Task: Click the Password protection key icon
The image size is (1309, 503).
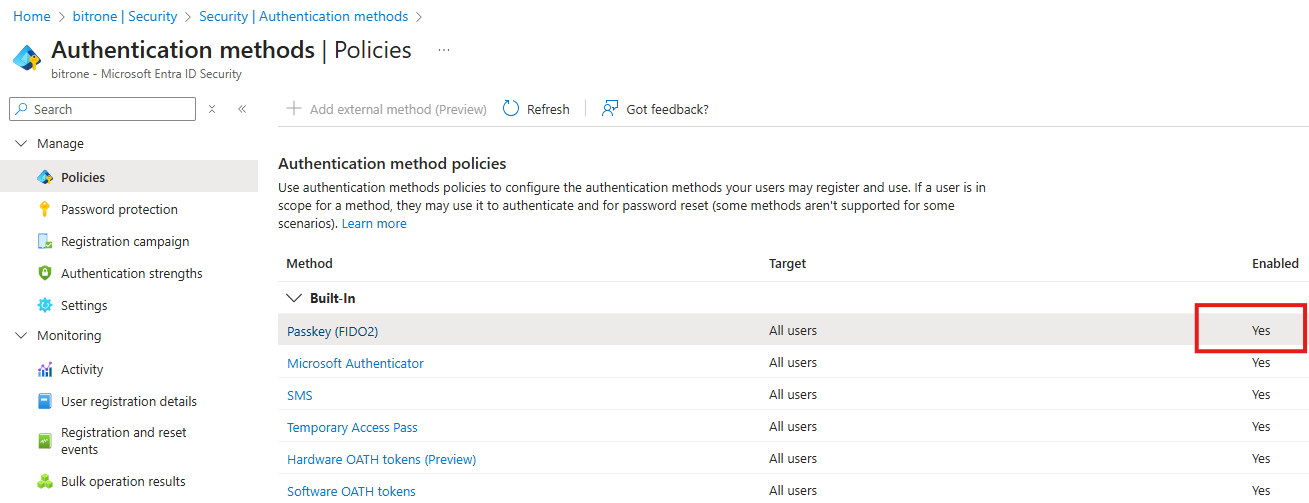Action: click(44, 209)
